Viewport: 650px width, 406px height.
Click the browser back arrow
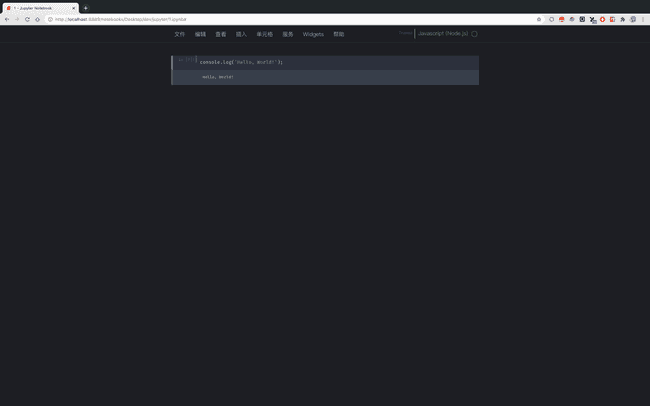tap(7, 19)
